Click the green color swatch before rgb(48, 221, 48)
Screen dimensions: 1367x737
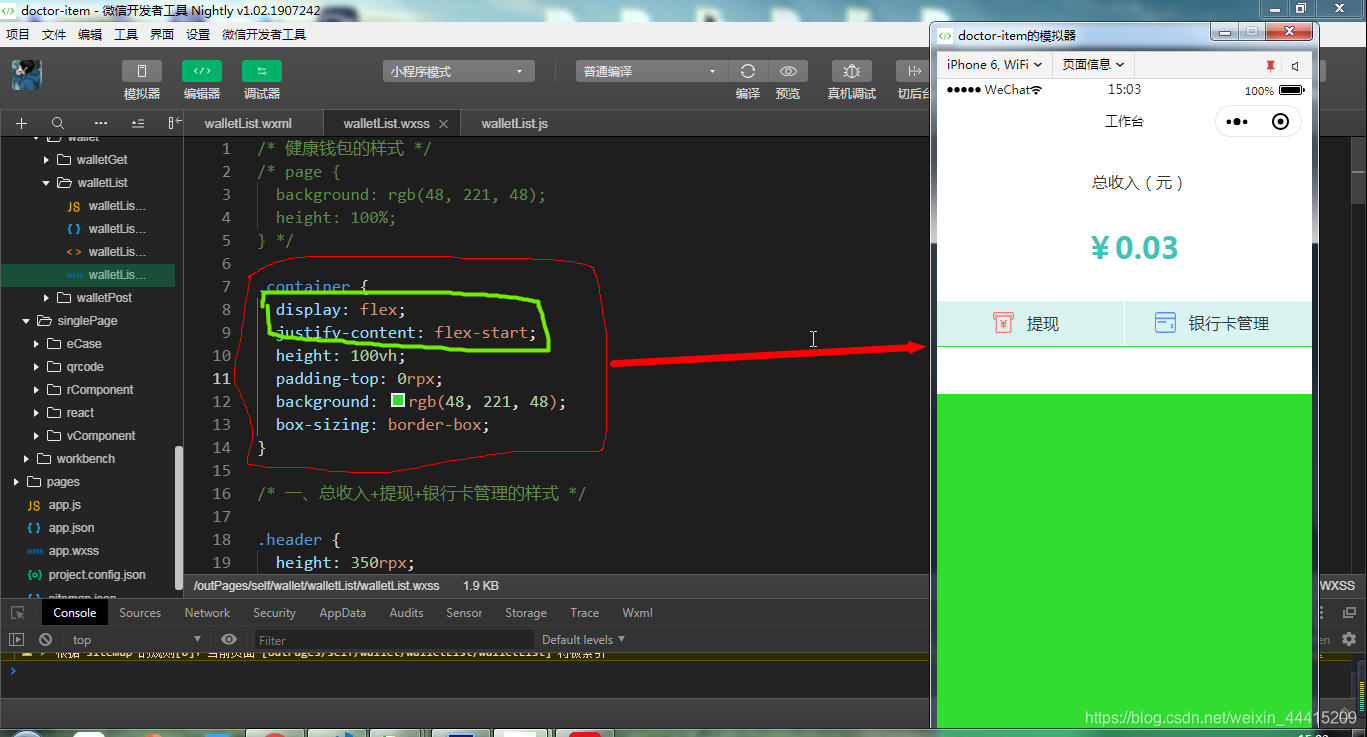[398, 401]
